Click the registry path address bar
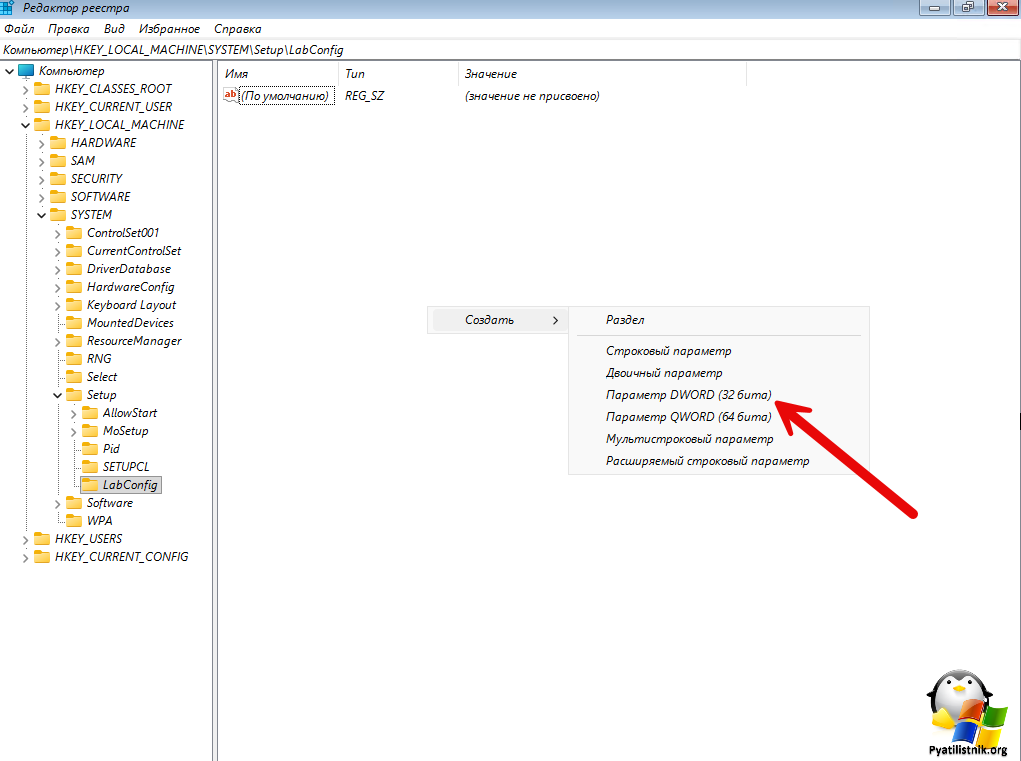The width and height of the screenshot is (1021, 761). (x=500, y=49)
